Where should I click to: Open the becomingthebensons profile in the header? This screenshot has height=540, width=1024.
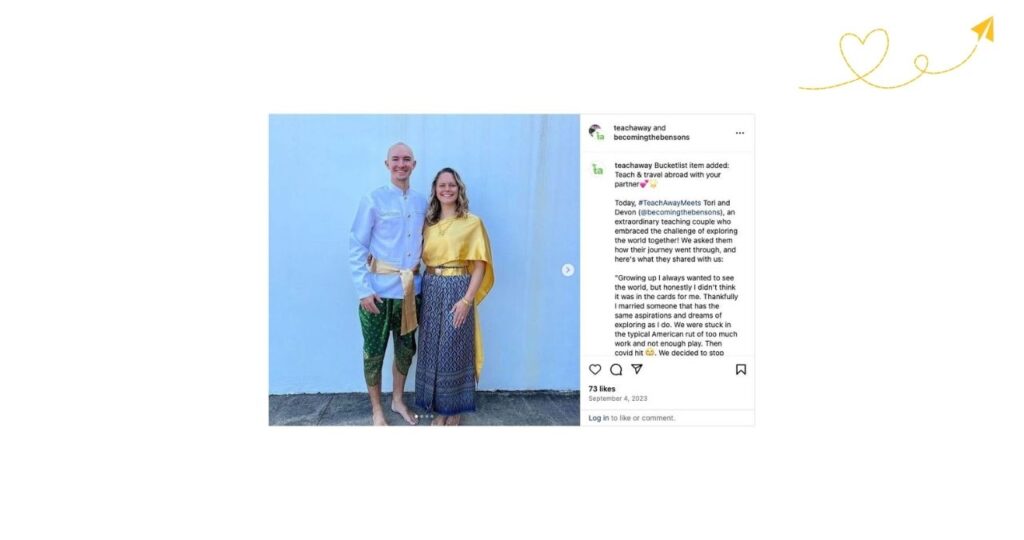[x=651, y=137]
